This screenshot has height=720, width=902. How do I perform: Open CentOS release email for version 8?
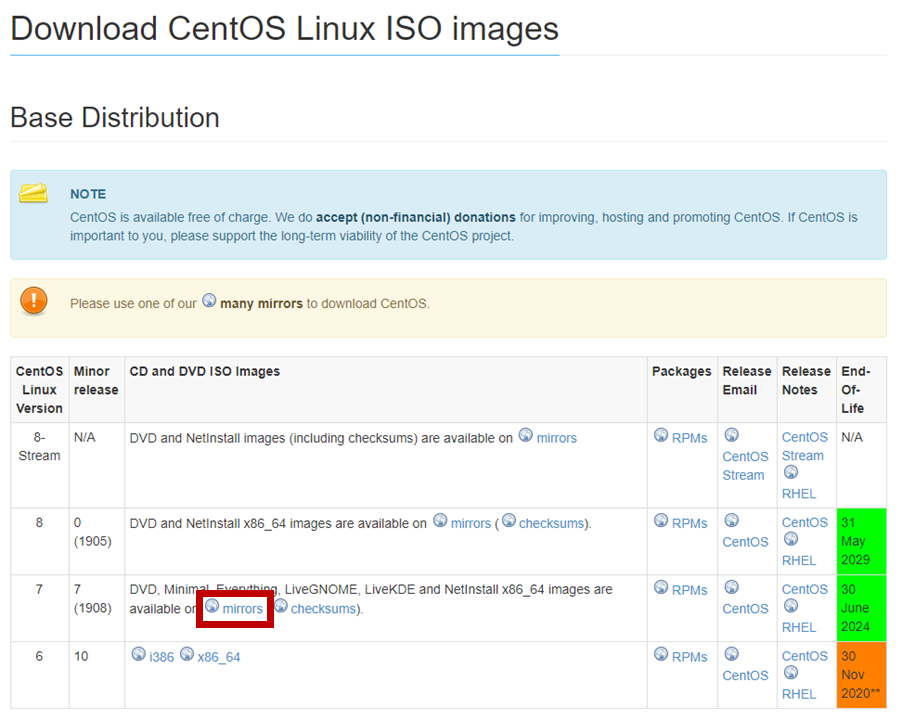tap(745, 542)
